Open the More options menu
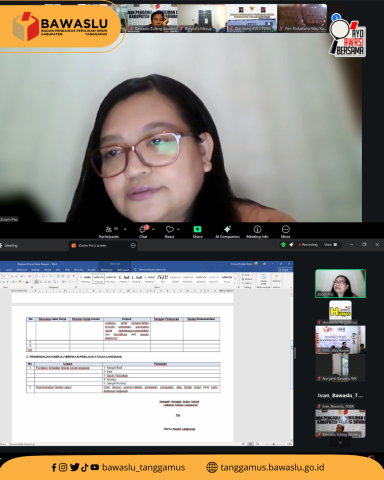Image resolution: width=384 pixels, height=480 pixels. pos(286,231)
